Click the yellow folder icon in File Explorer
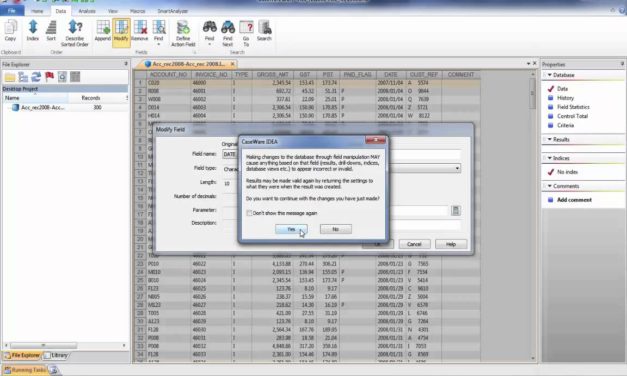The height and width of the screenshot is (376, 627). pos(10,77)
